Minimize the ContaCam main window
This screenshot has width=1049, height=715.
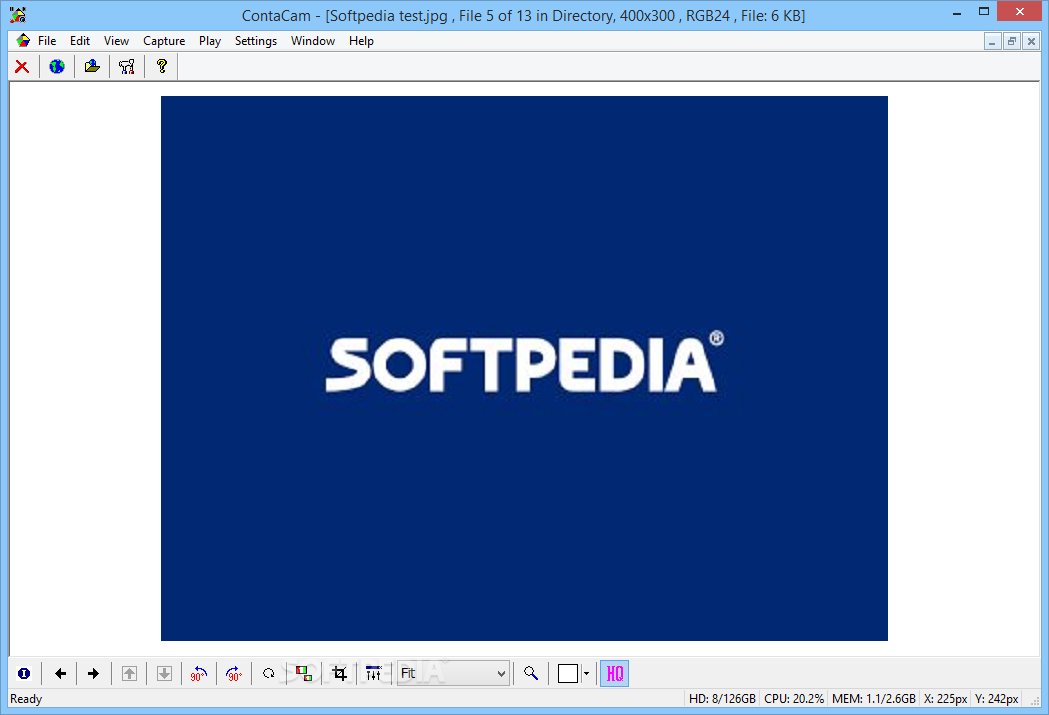pos(957,11)
